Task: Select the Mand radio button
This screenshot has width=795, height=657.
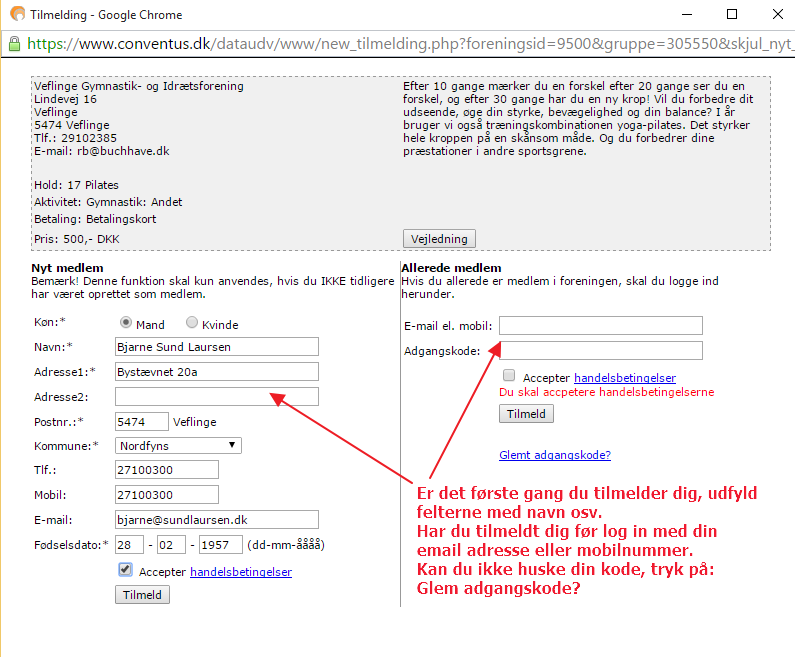Action: 126,322
